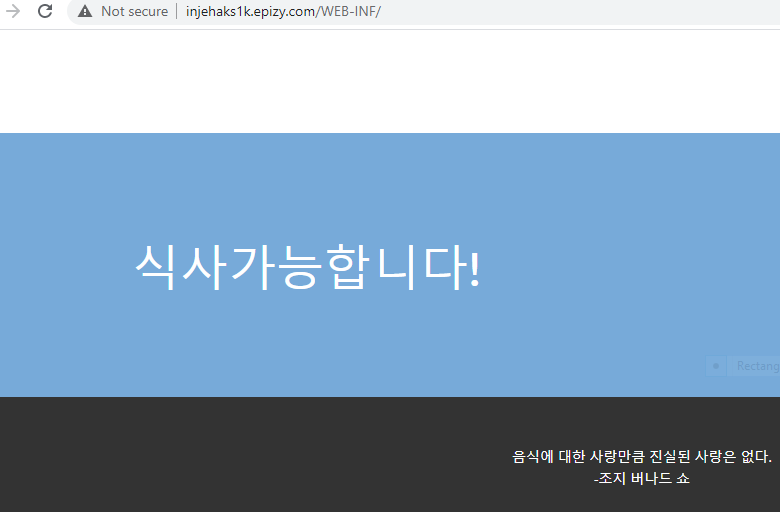This screenshot has height=512, width=780.
Task: Click the author line -조지 버나드 쇼
Action: (x=641, y=479)
